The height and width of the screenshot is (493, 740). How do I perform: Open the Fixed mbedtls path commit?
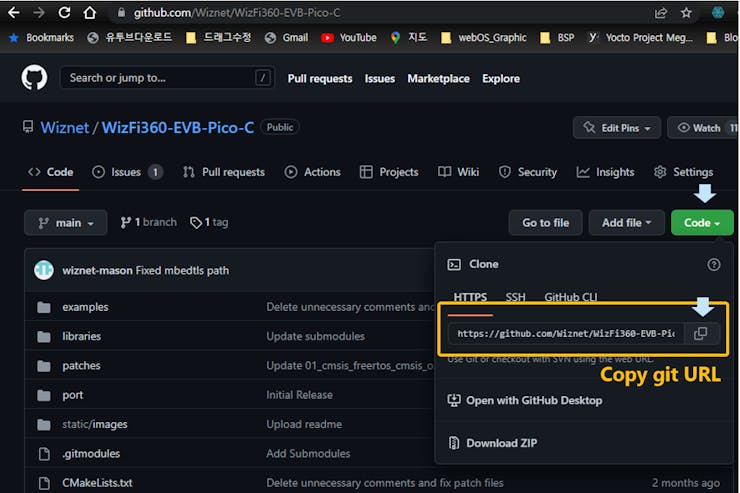[182, 270]
